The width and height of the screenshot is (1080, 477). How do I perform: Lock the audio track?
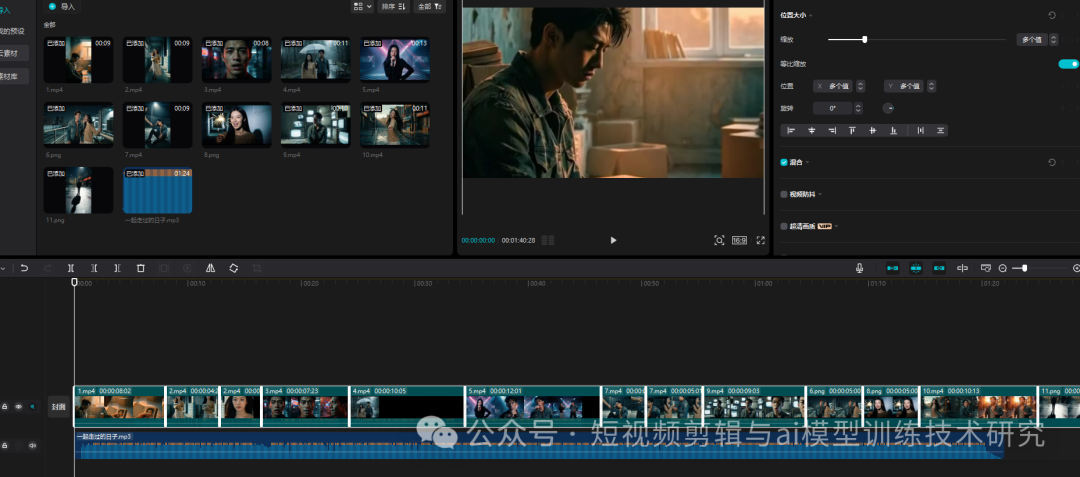tap(5, 445)
